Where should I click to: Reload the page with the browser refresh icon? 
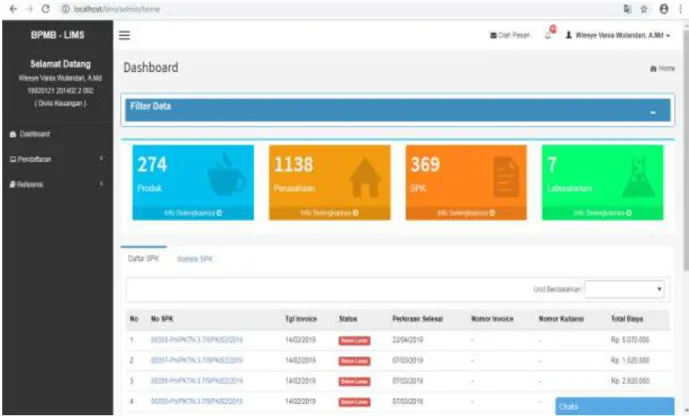point(45,9)
